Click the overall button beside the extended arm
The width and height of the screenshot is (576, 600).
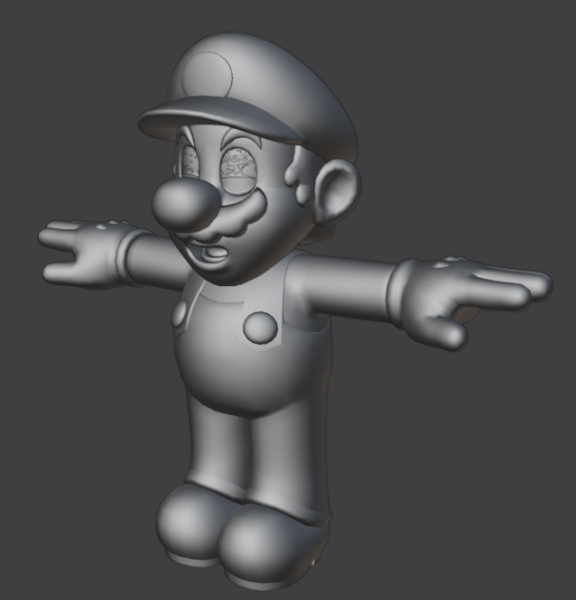coord(260,326)
